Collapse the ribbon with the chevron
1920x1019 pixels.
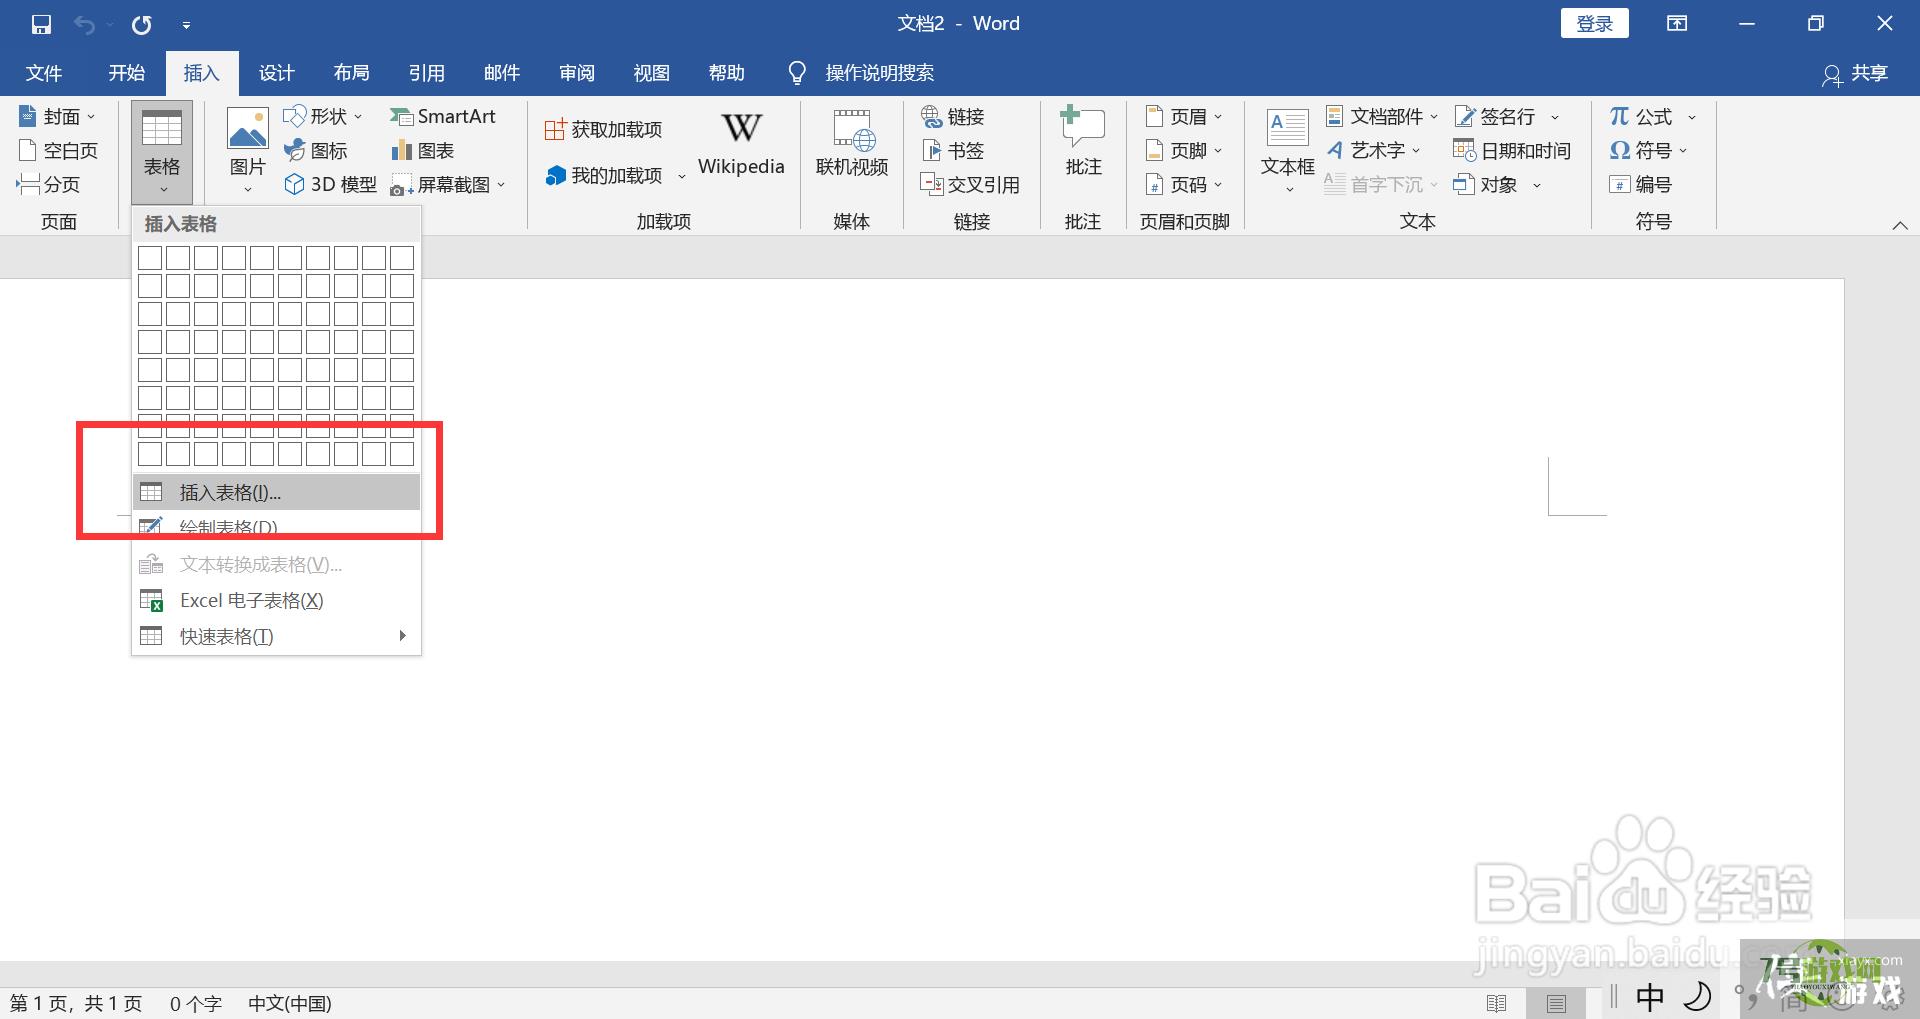[x=1900, y=226]
